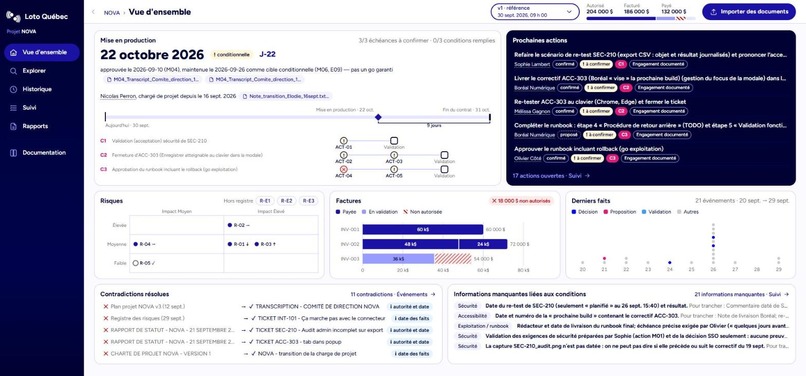Click the Décision legend dot in Derniers faits
The height and width of the screenshot is (376, 806).
click(x=574, y=211)
